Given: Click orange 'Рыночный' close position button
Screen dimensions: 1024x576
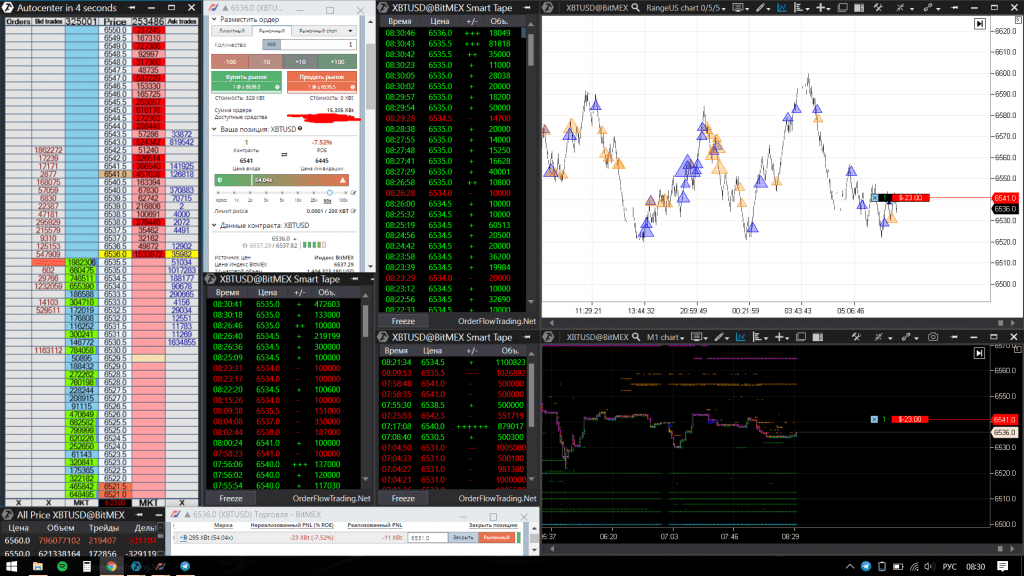Looking at the screenshot, I should (496, 537).
